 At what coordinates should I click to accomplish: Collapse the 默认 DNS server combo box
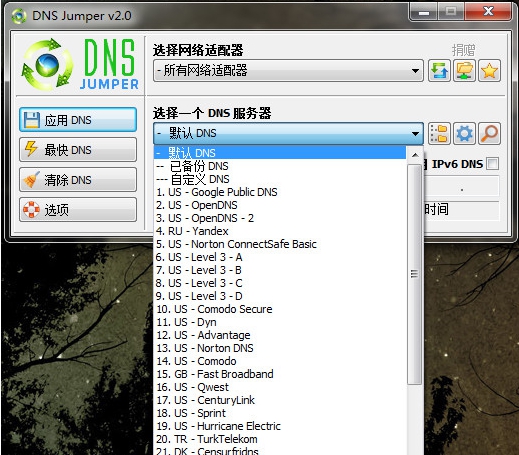288,133
